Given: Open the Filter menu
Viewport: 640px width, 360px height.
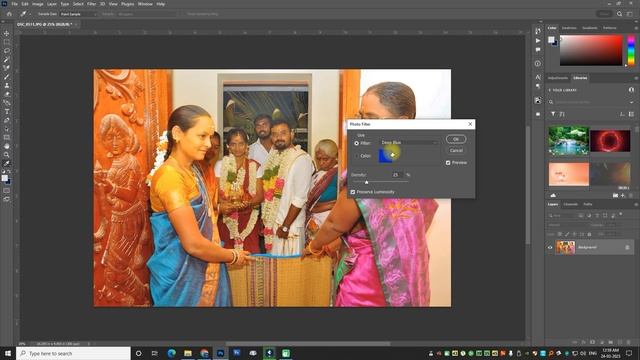Looking at the screenshot, I should click(91, 4).
